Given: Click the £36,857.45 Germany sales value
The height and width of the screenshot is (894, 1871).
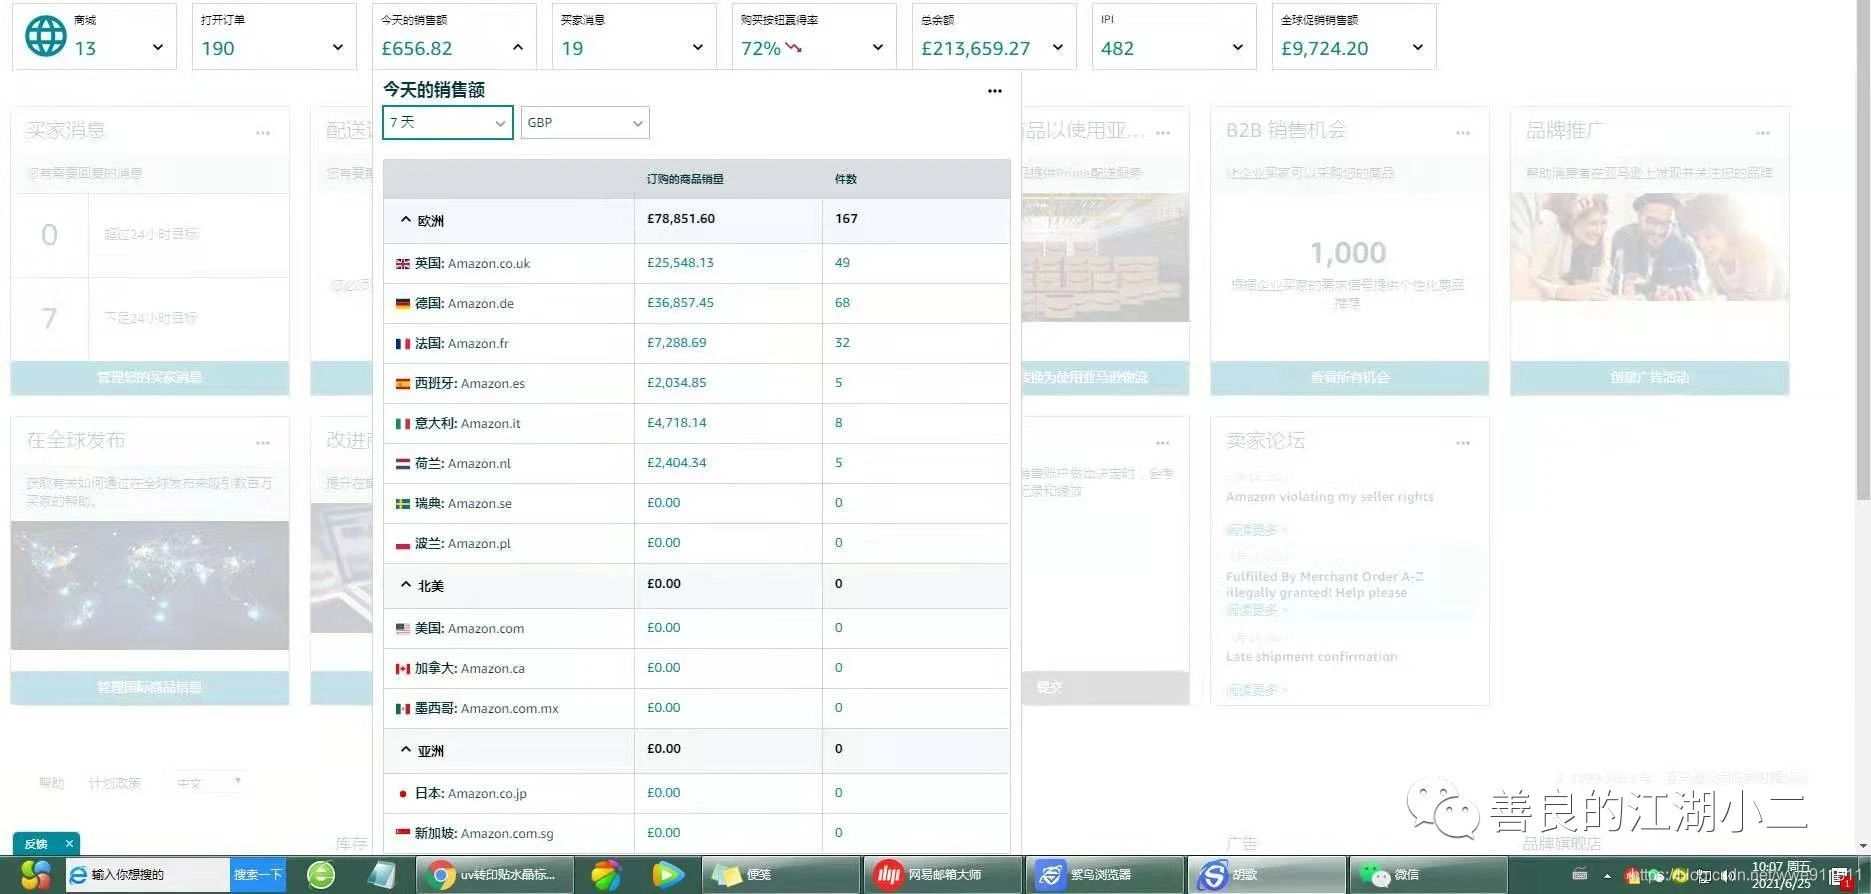Looking at the screenshot, I should point(680,303).
